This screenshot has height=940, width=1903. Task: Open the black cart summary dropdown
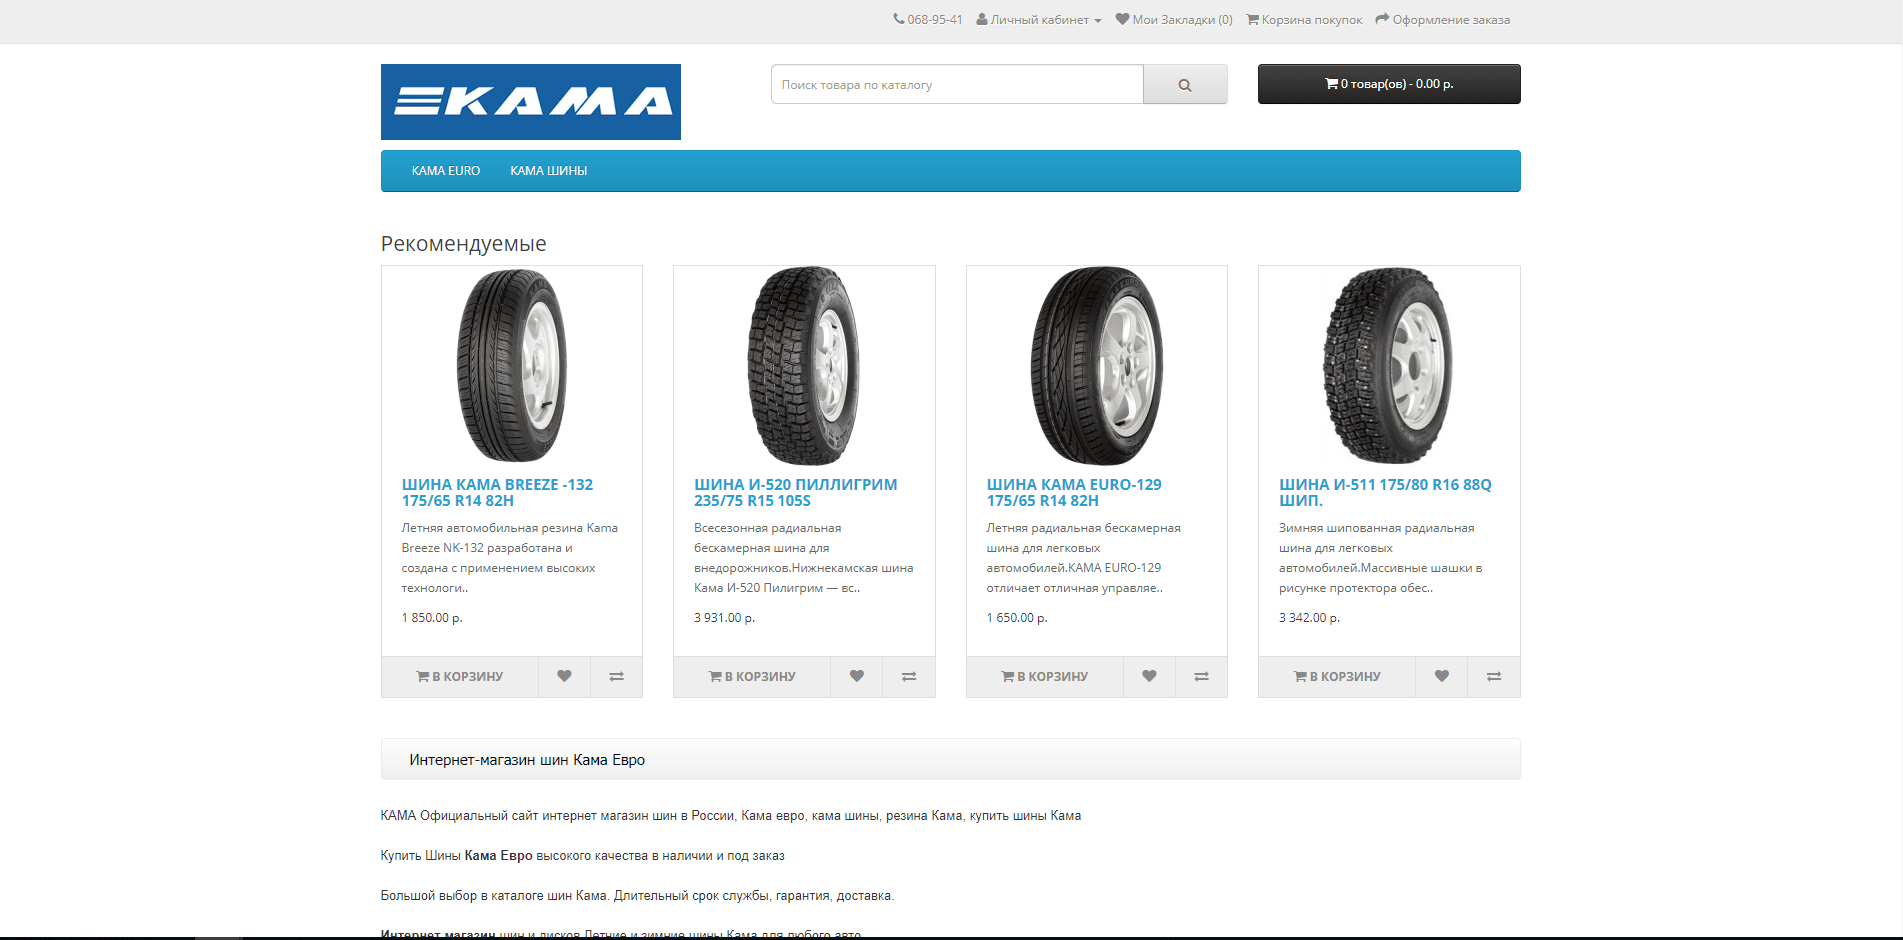(x=1389, y=84)
